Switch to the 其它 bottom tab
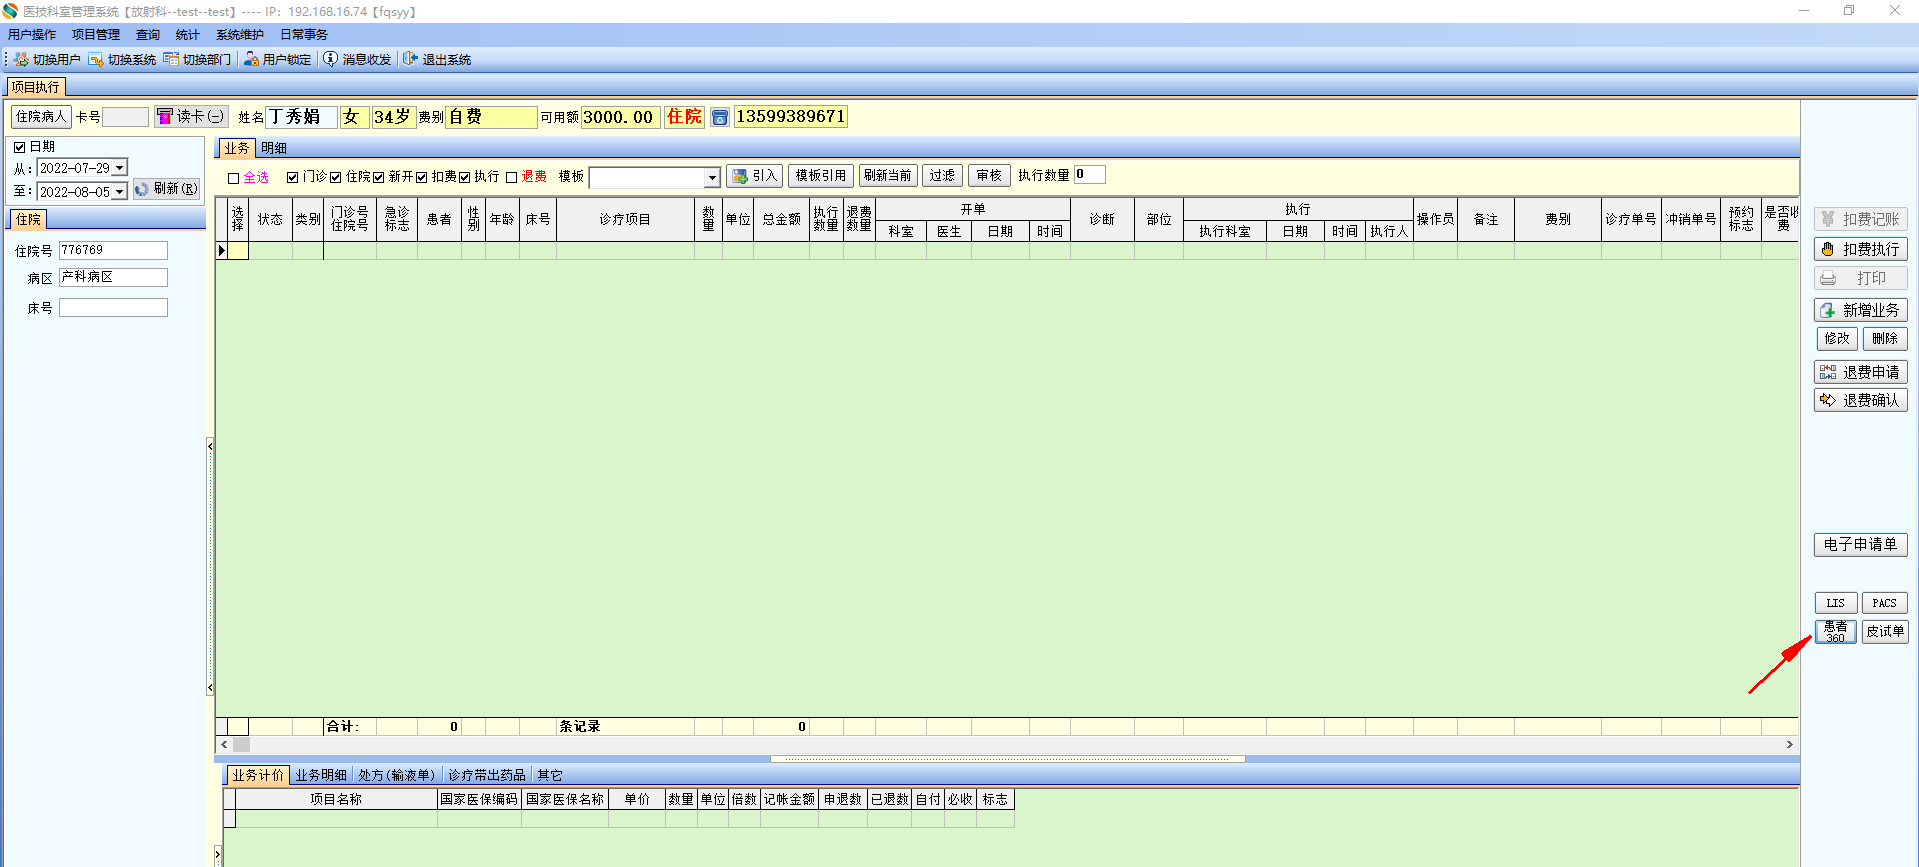The width and height of the screenshot is (1919, 867). pos(550,775)
